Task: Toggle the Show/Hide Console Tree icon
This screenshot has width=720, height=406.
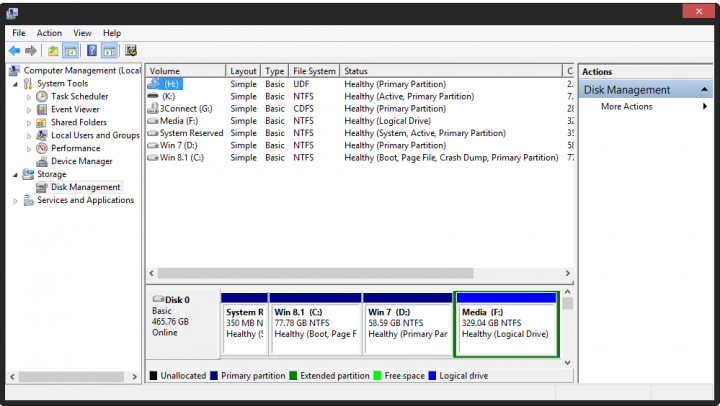Action: click(x=70, y=51)
